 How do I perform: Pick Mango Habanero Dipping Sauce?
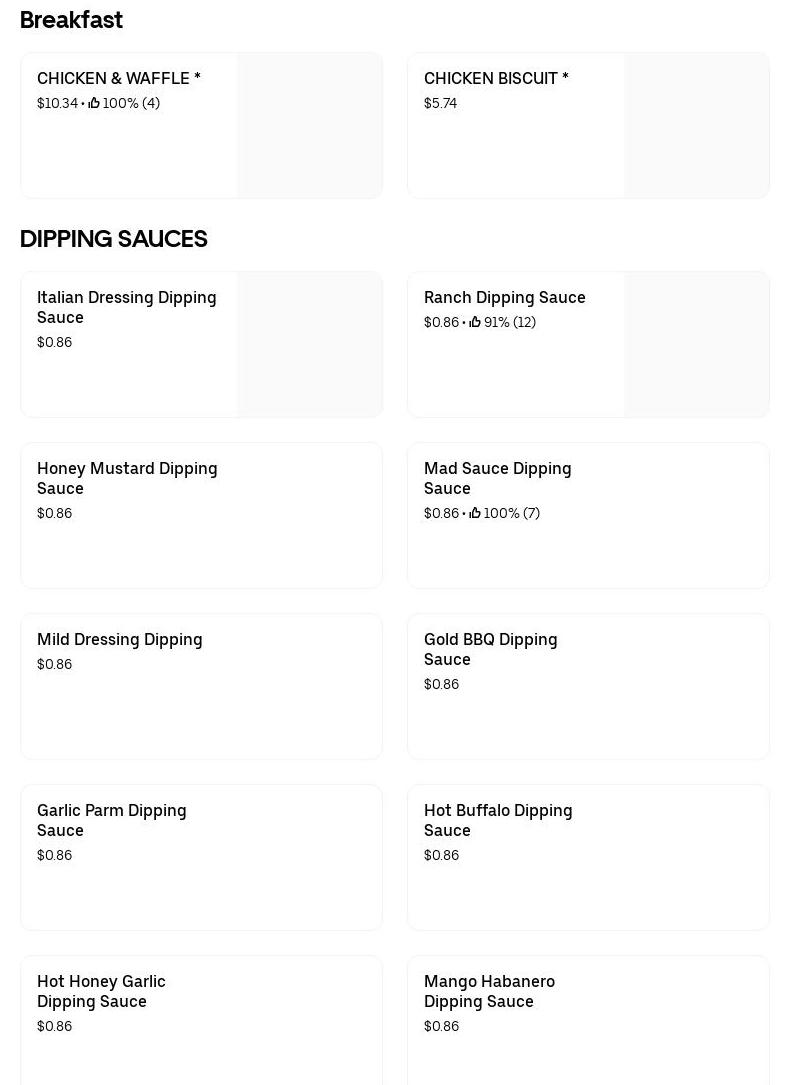tap(489, 991)
